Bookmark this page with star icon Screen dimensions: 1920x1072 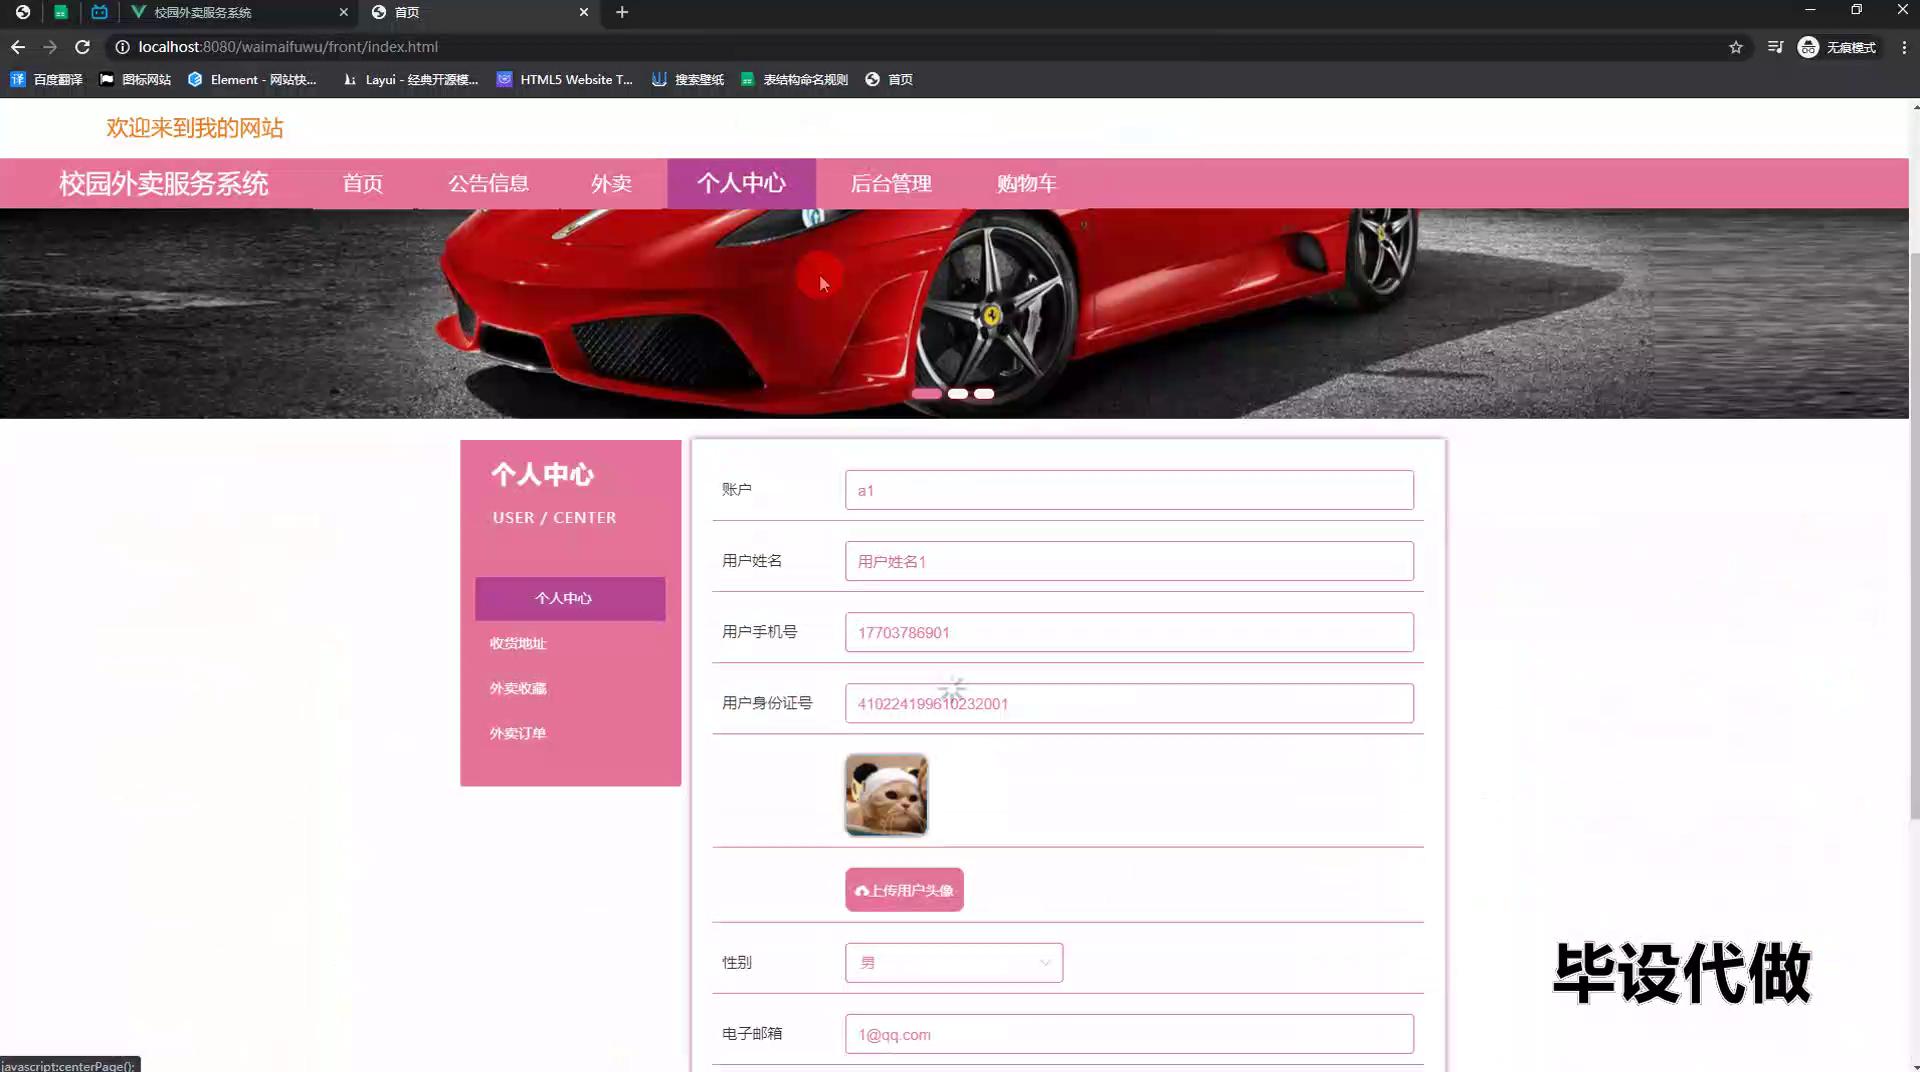1736,47
